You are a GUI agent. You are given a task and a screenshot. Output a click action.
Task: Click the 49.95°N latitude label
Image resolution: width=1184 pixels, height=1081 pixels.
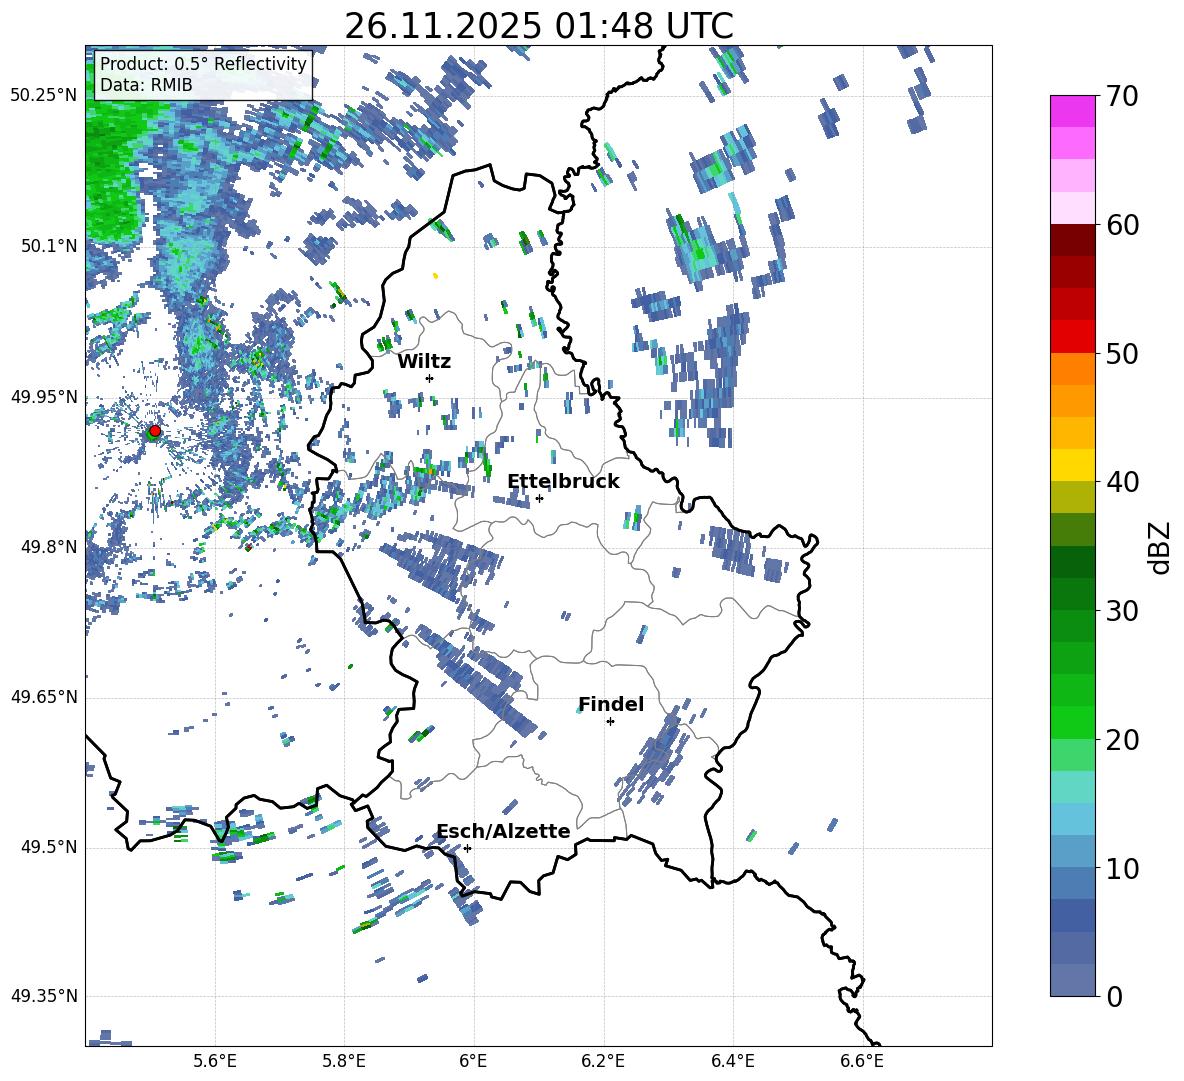[44, 396]
